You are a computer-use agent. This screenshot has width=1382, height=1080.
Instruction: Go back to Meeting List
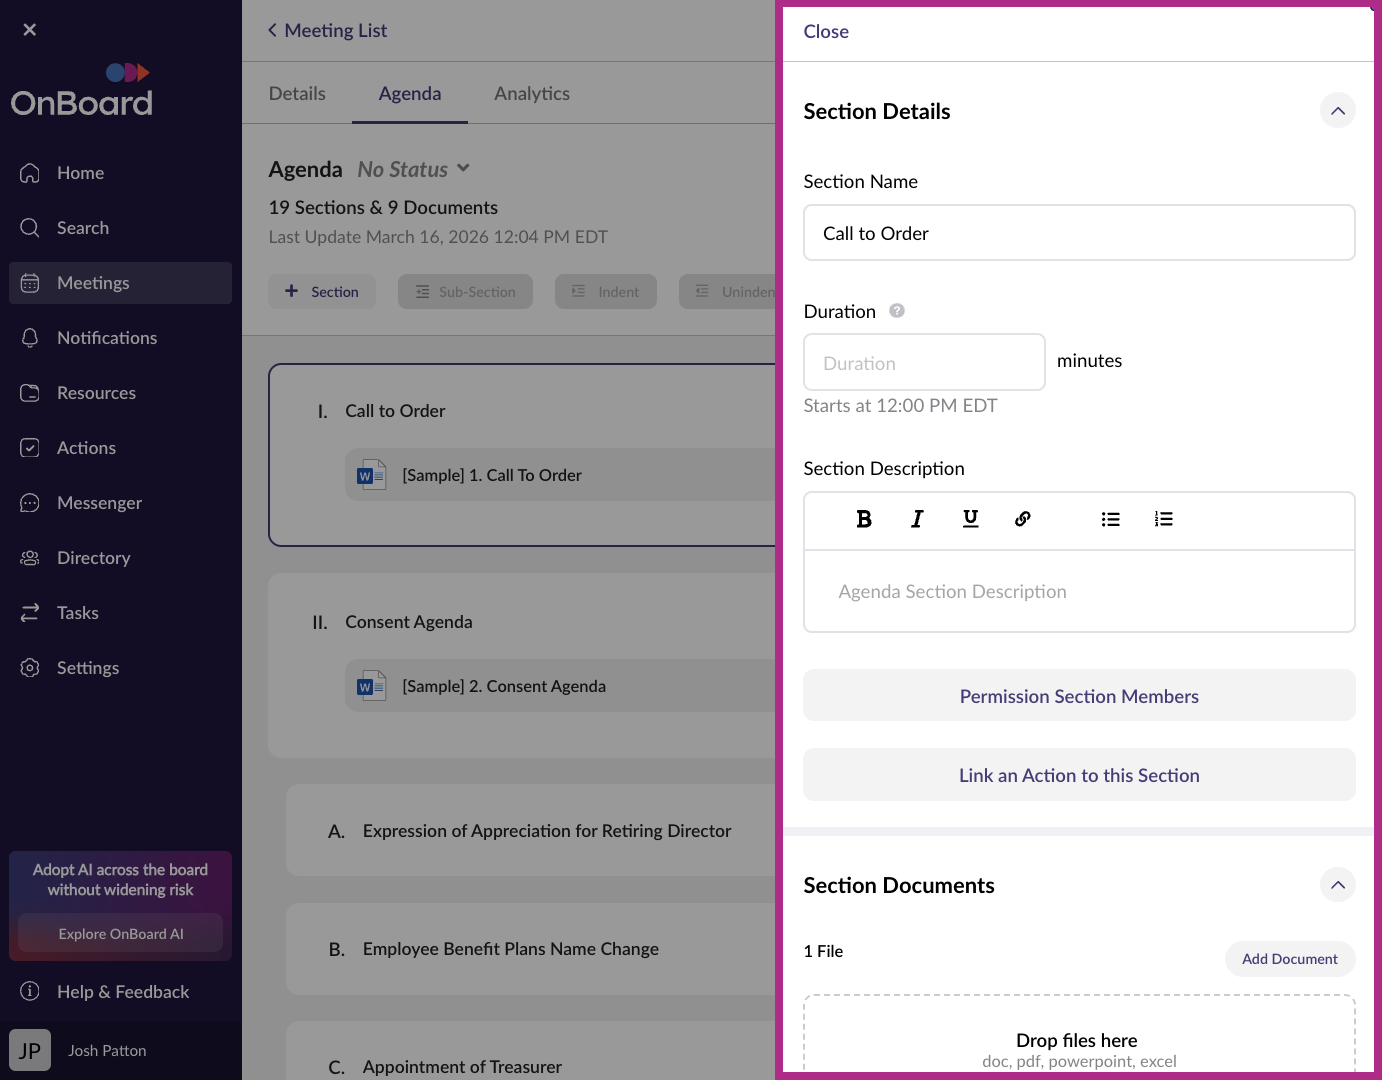(x=327, y=31)
